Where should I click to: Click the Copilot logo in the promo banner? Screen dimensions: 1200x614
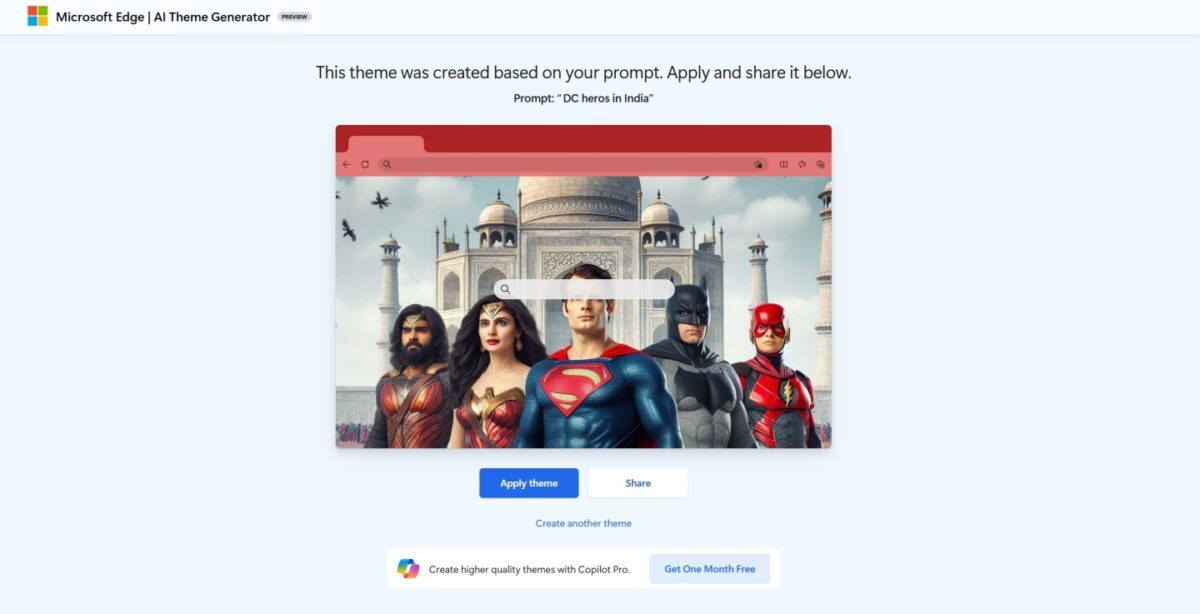coord(408,568)
